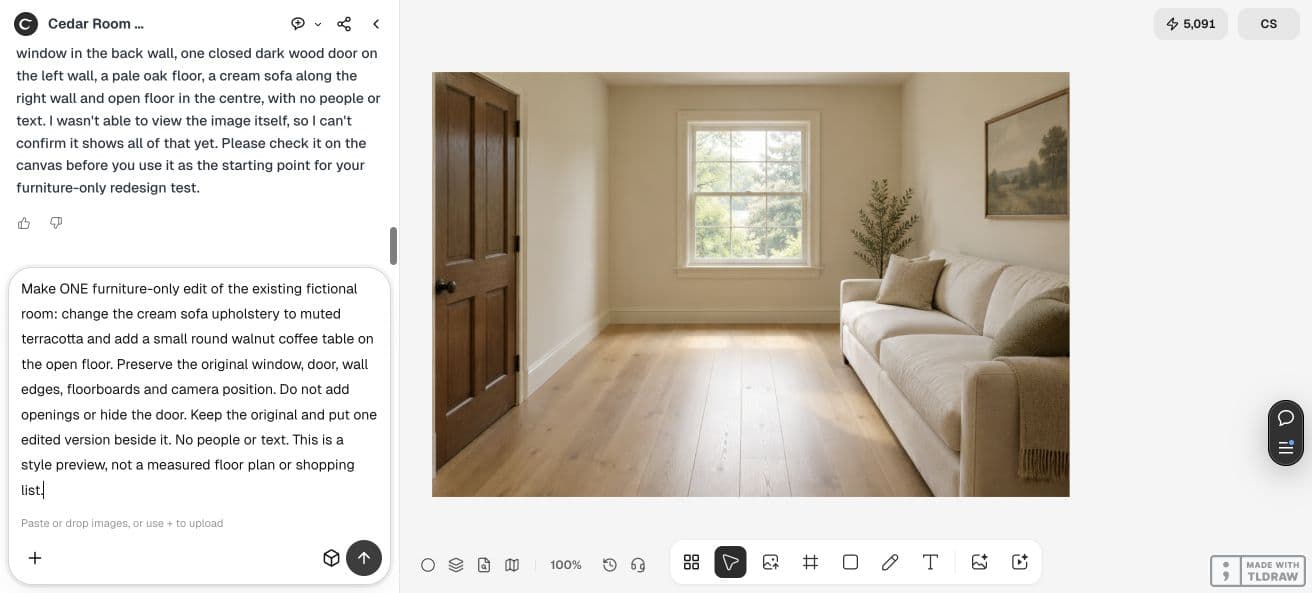Open the 100% zoom level control
Screen dimensions: 1312x593
pos(566,565)
